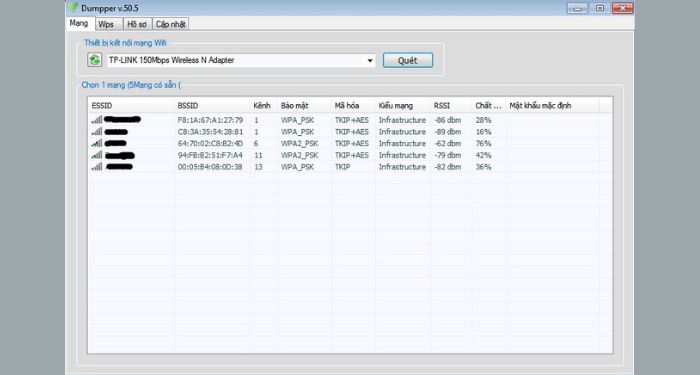Viewport: 700px width, 375px height.
Task: Select signal icon for 00:05:B4:08:0D:38 network
Action: (96, 167)
